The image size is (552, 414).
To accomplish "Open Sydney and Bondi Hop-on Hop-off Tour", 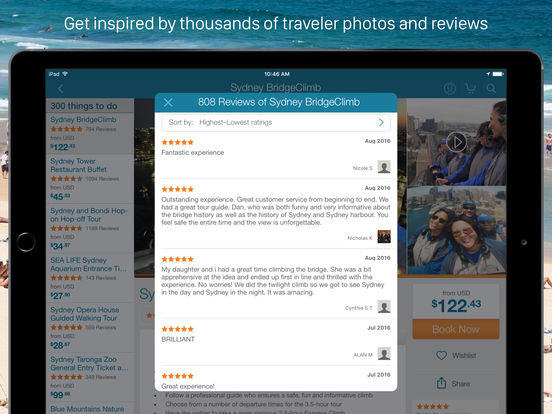I will pyautogui.click(x=90, y=228).
